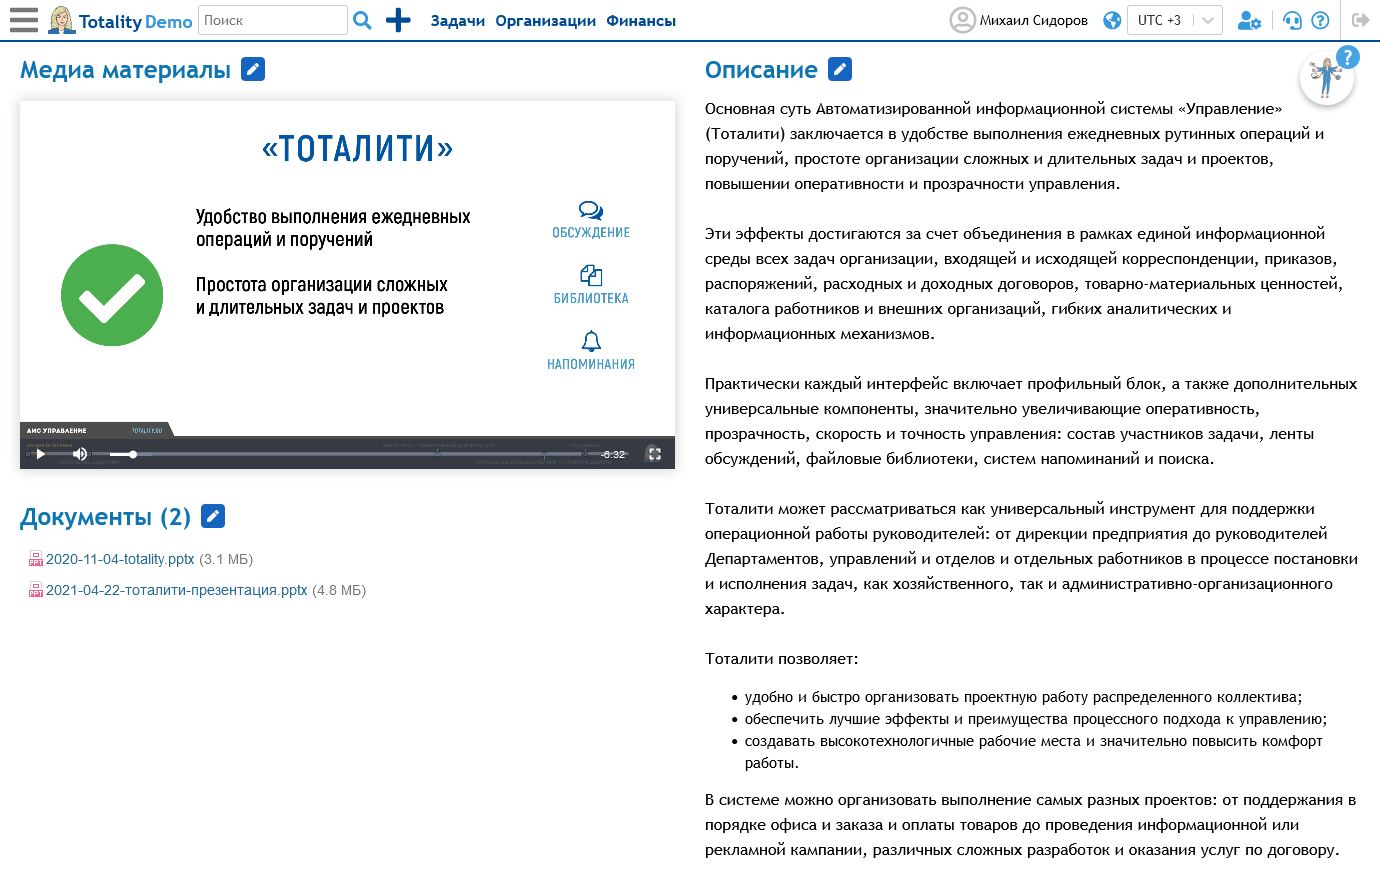Click pptx file icon of 2021-04-22 presentation
Viewport: 1380px width, 892px height.
coord(36,590)
